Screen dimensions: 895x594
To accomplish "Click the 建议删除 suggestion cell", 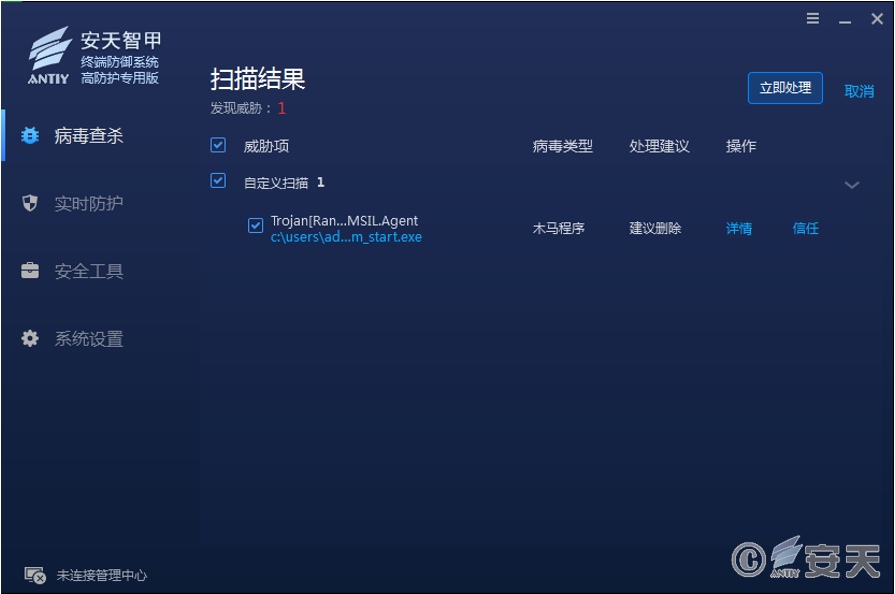I will [655, 228].
